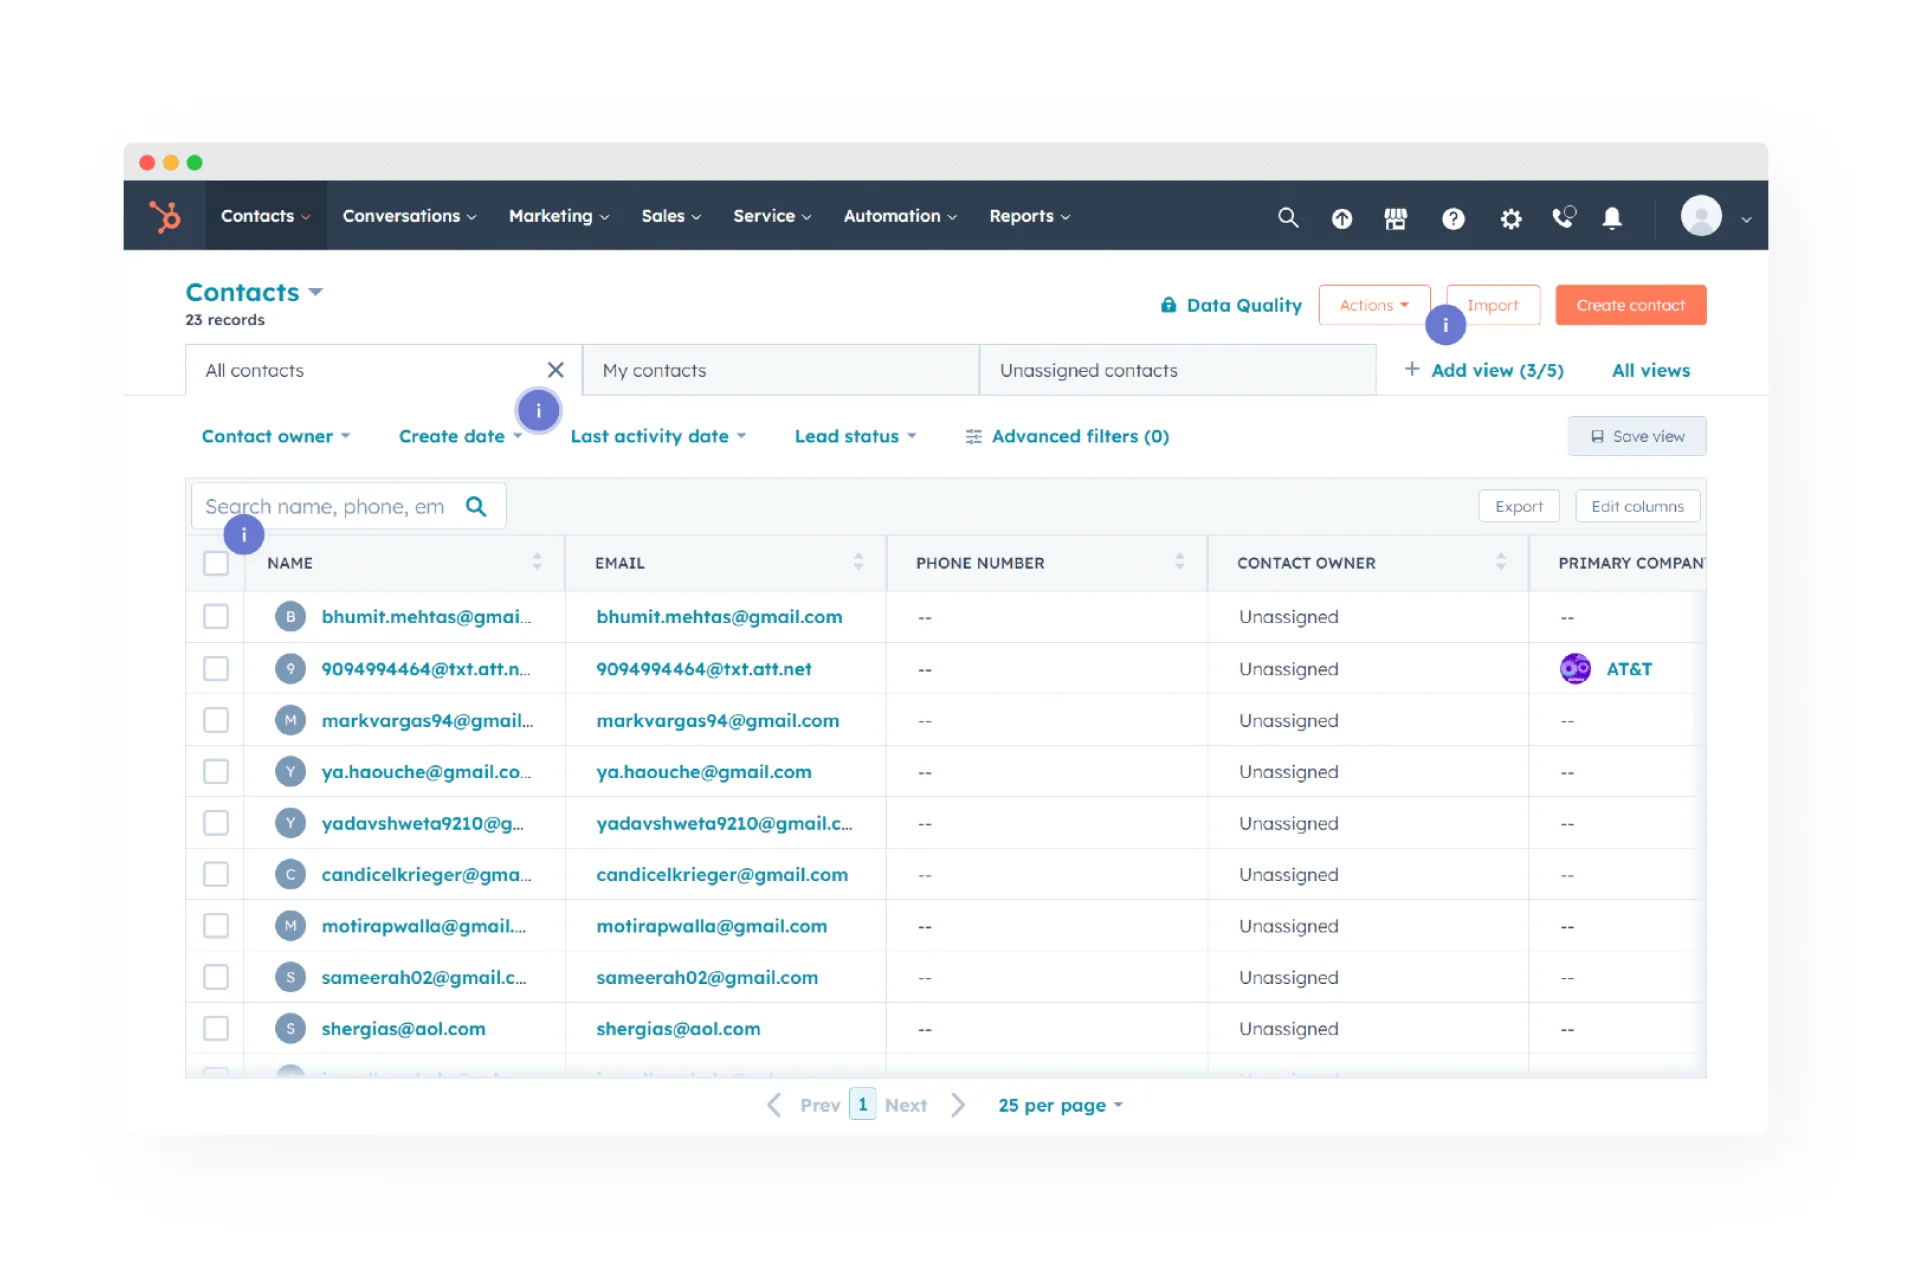Click the upgrade/academy icon in navbar

tap(1339, 216)
